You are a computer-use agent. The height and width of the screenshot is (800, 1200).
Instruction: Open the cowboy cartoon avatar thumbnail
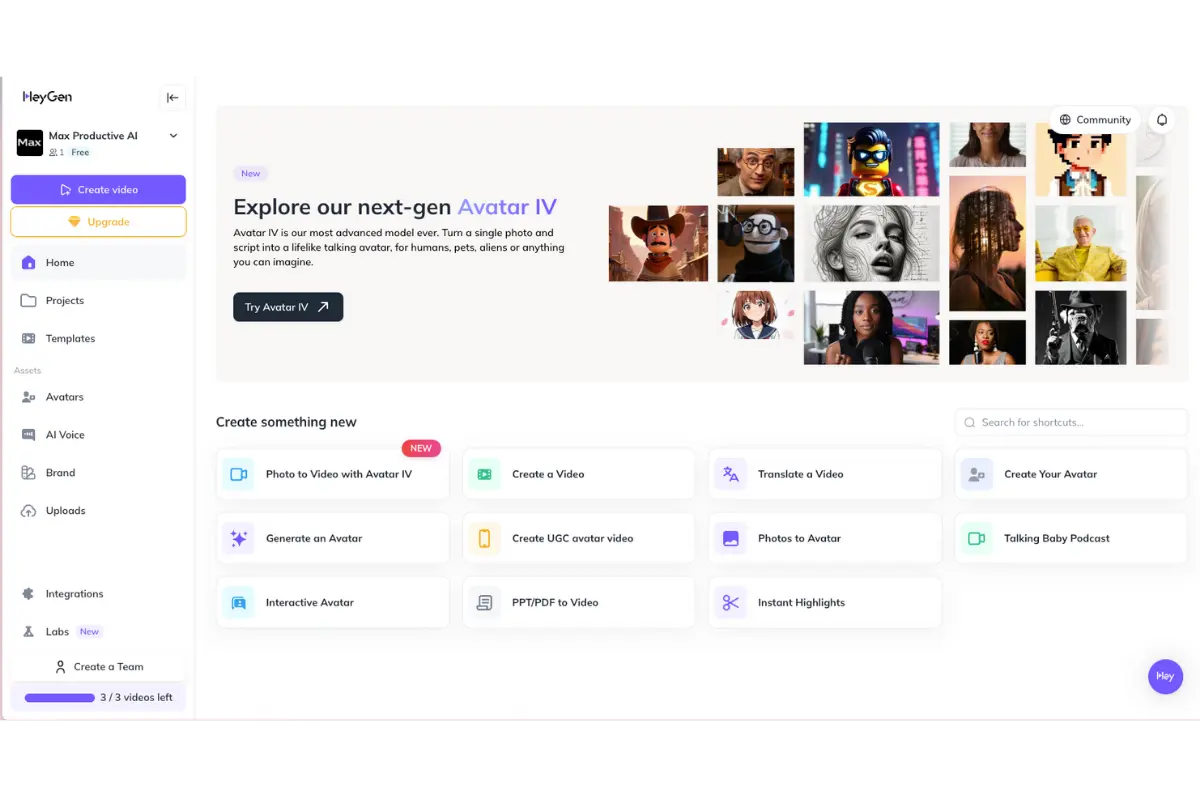click(658, 243)
